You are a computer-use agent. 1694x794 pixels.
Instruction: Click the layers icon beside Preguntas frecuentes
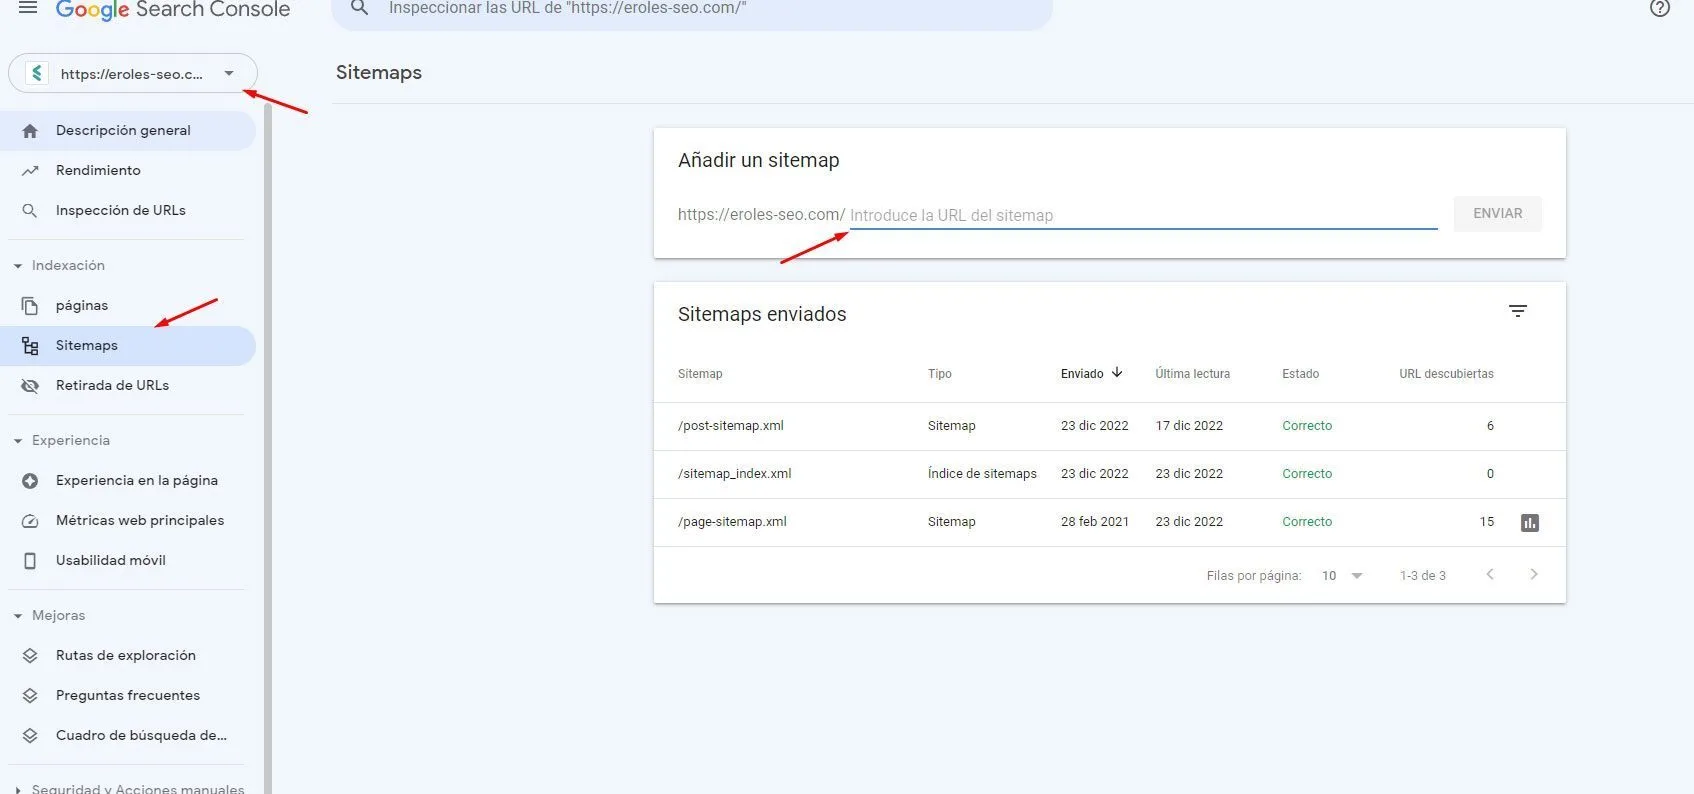point(30,696)
